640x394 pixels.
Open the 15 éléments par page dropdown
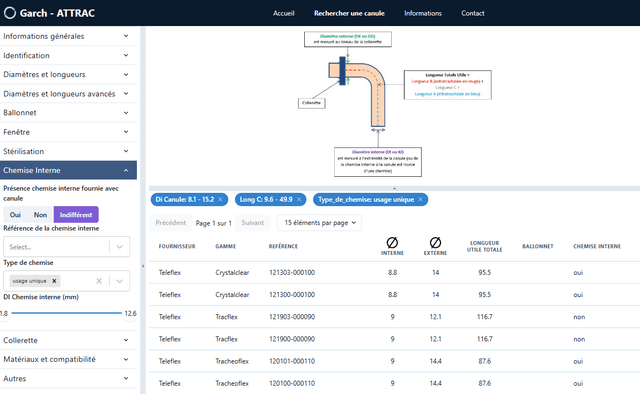click(319, 223)
